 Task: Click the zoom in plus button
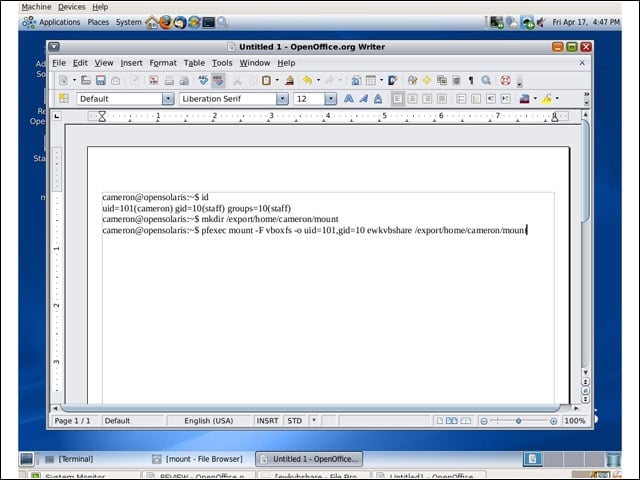point(553,421)
